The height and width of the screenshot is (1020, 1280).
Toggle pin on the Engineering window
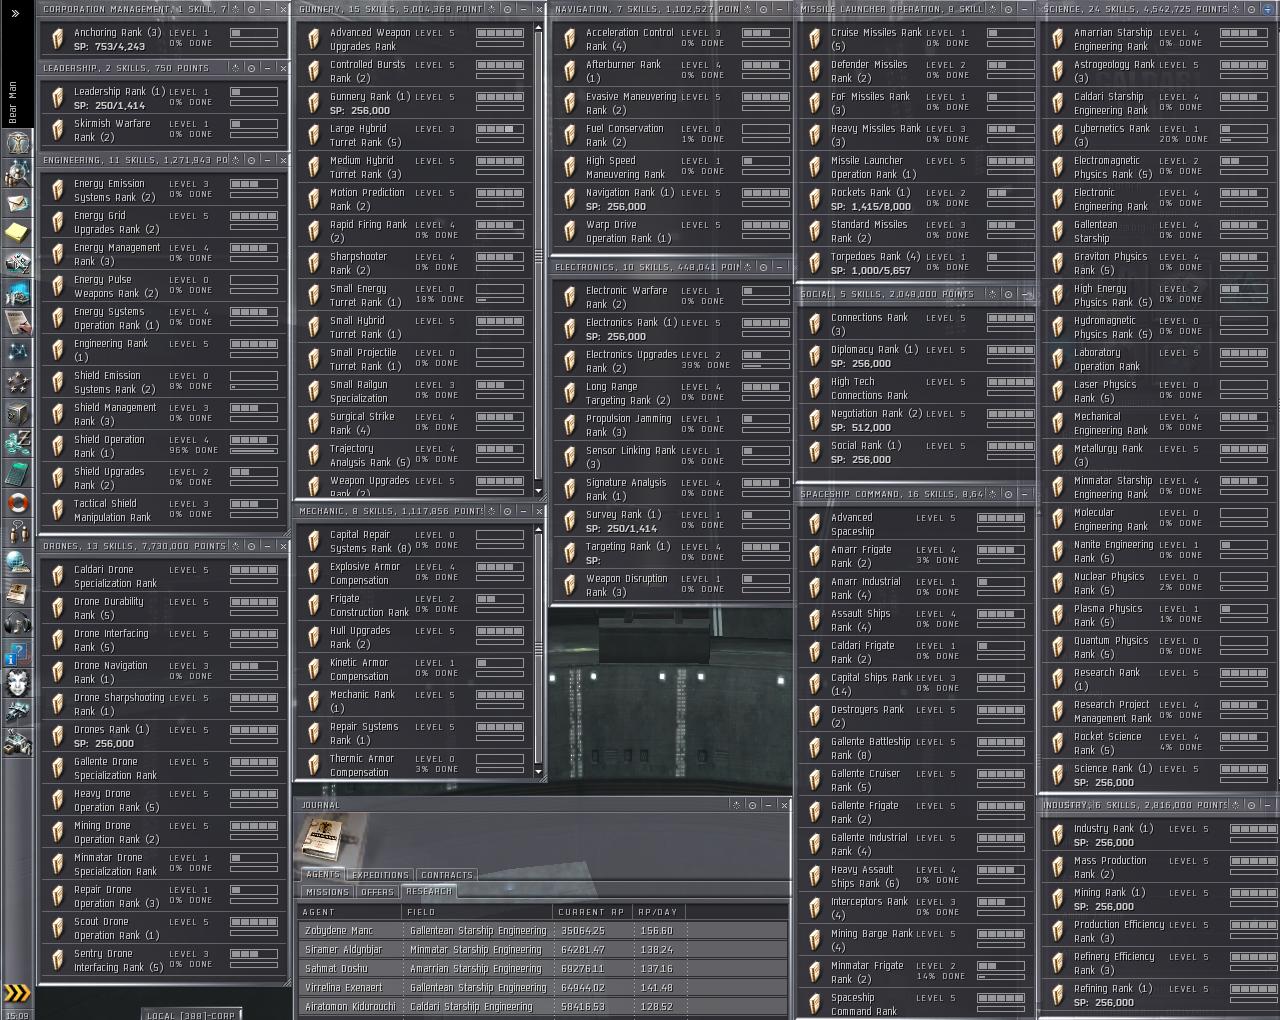tap(235, 160)
